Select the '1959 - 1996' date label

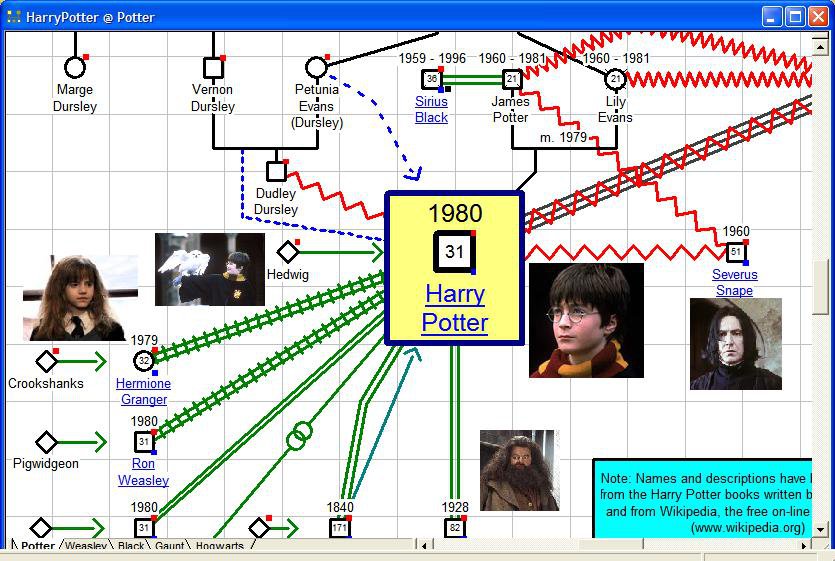432,58
